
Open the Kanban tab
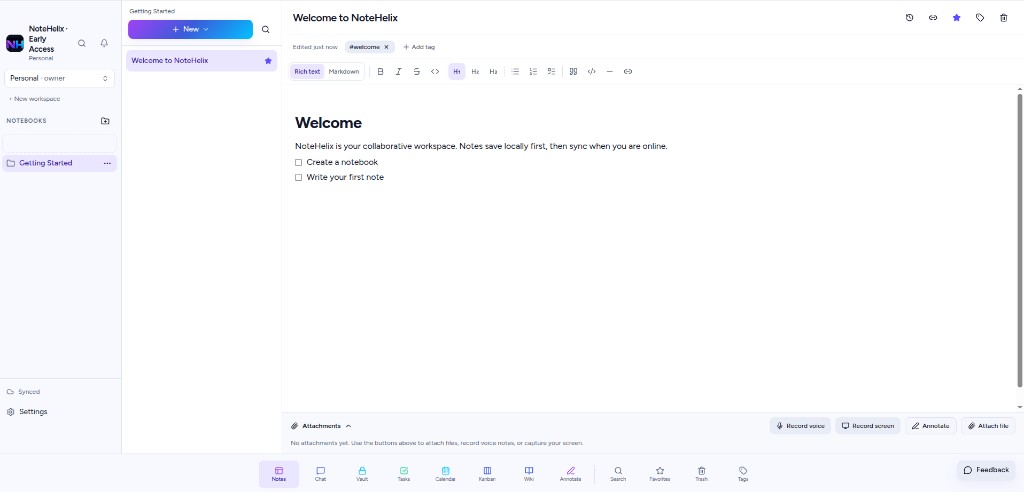point(487,474)
